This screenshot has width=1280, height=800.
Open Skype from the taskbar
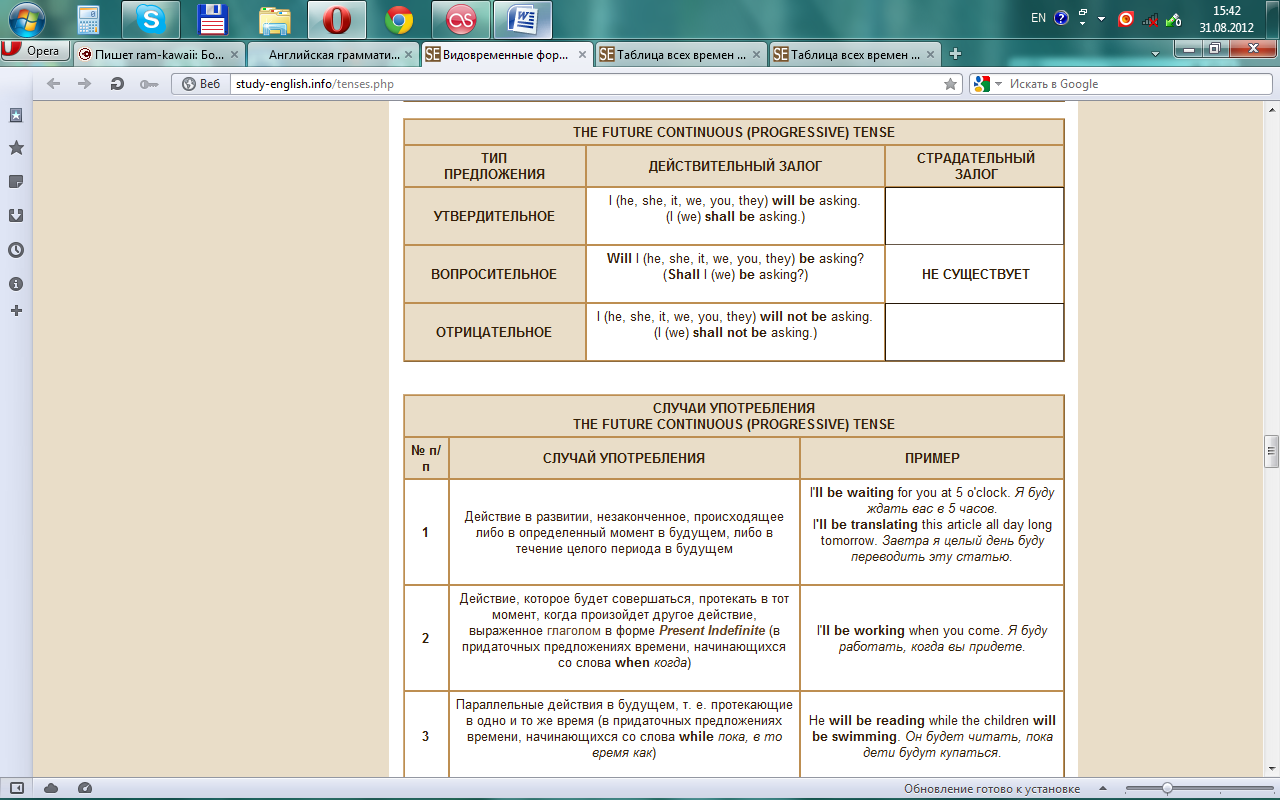point(151,19)
